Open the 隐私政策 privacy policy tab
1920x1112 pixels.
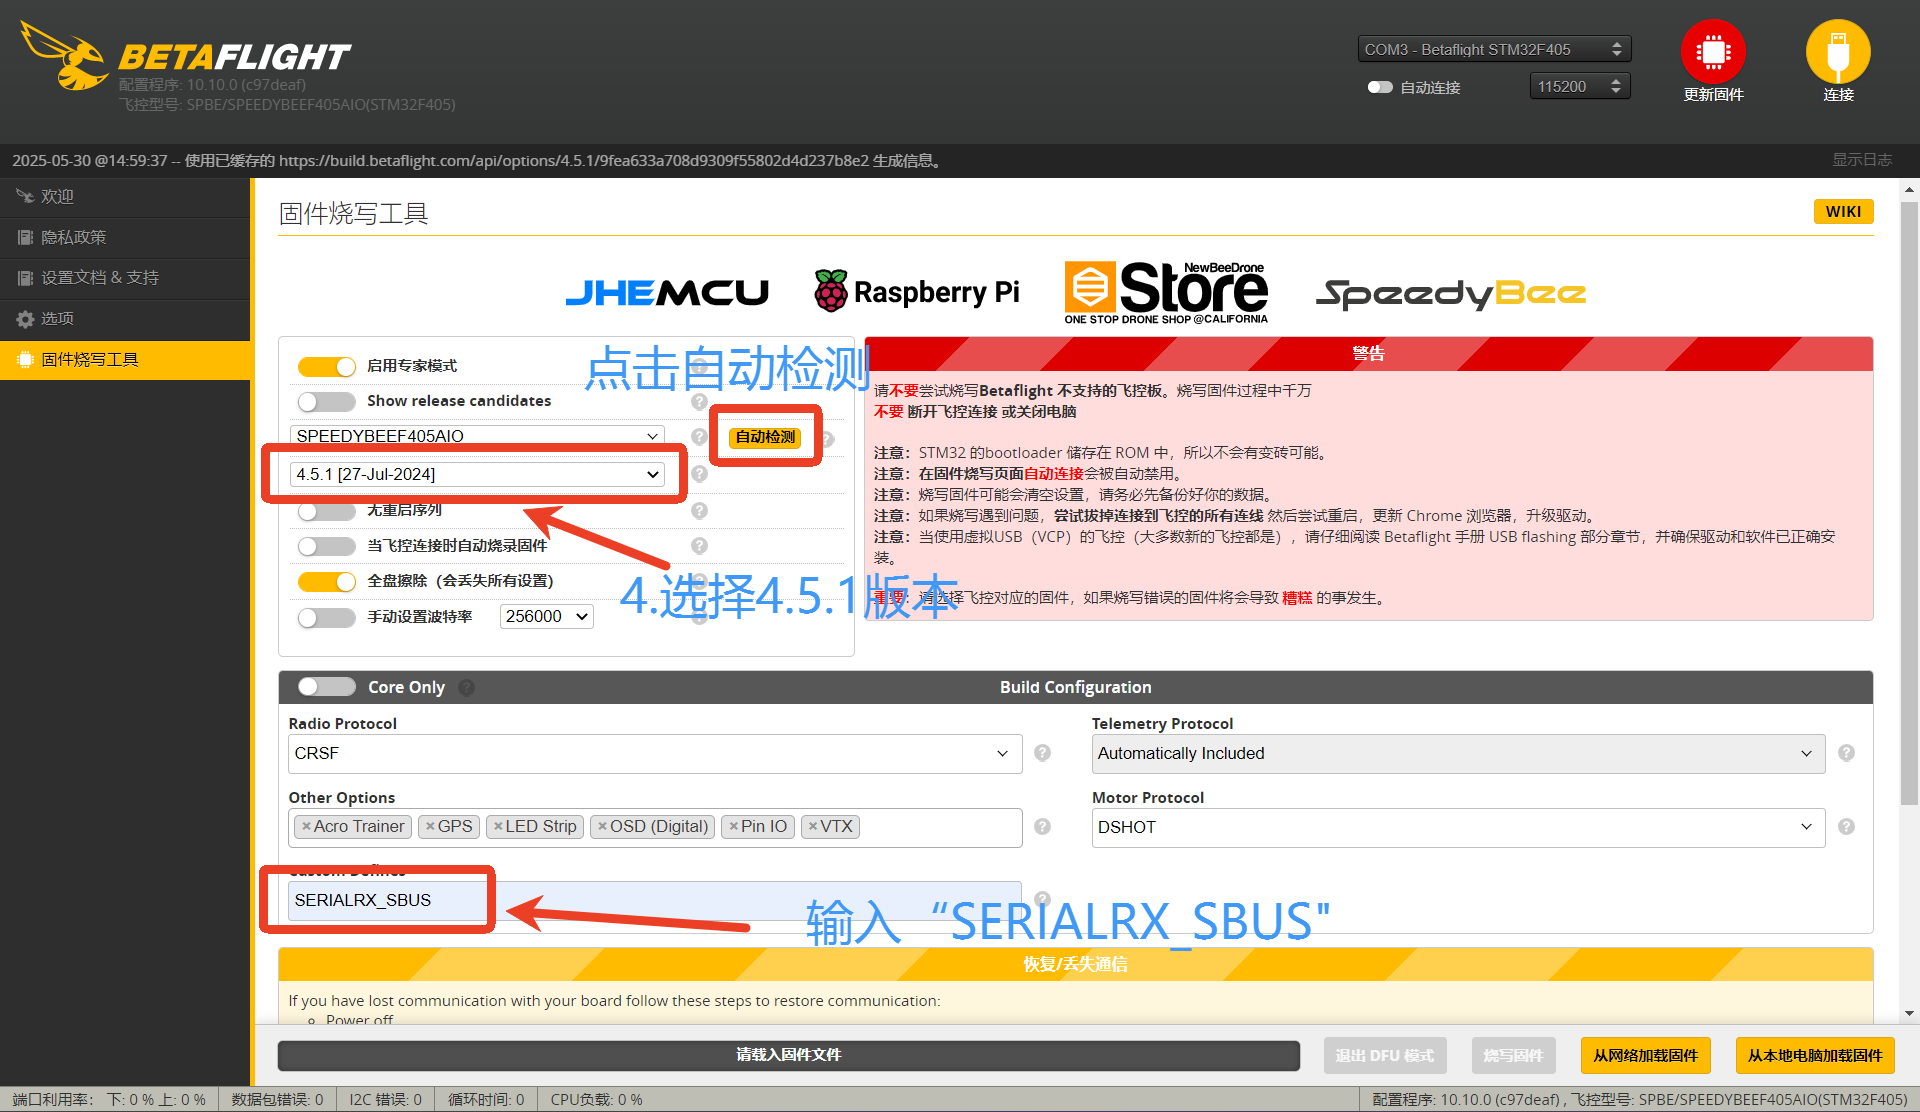[x=125, y=238]
